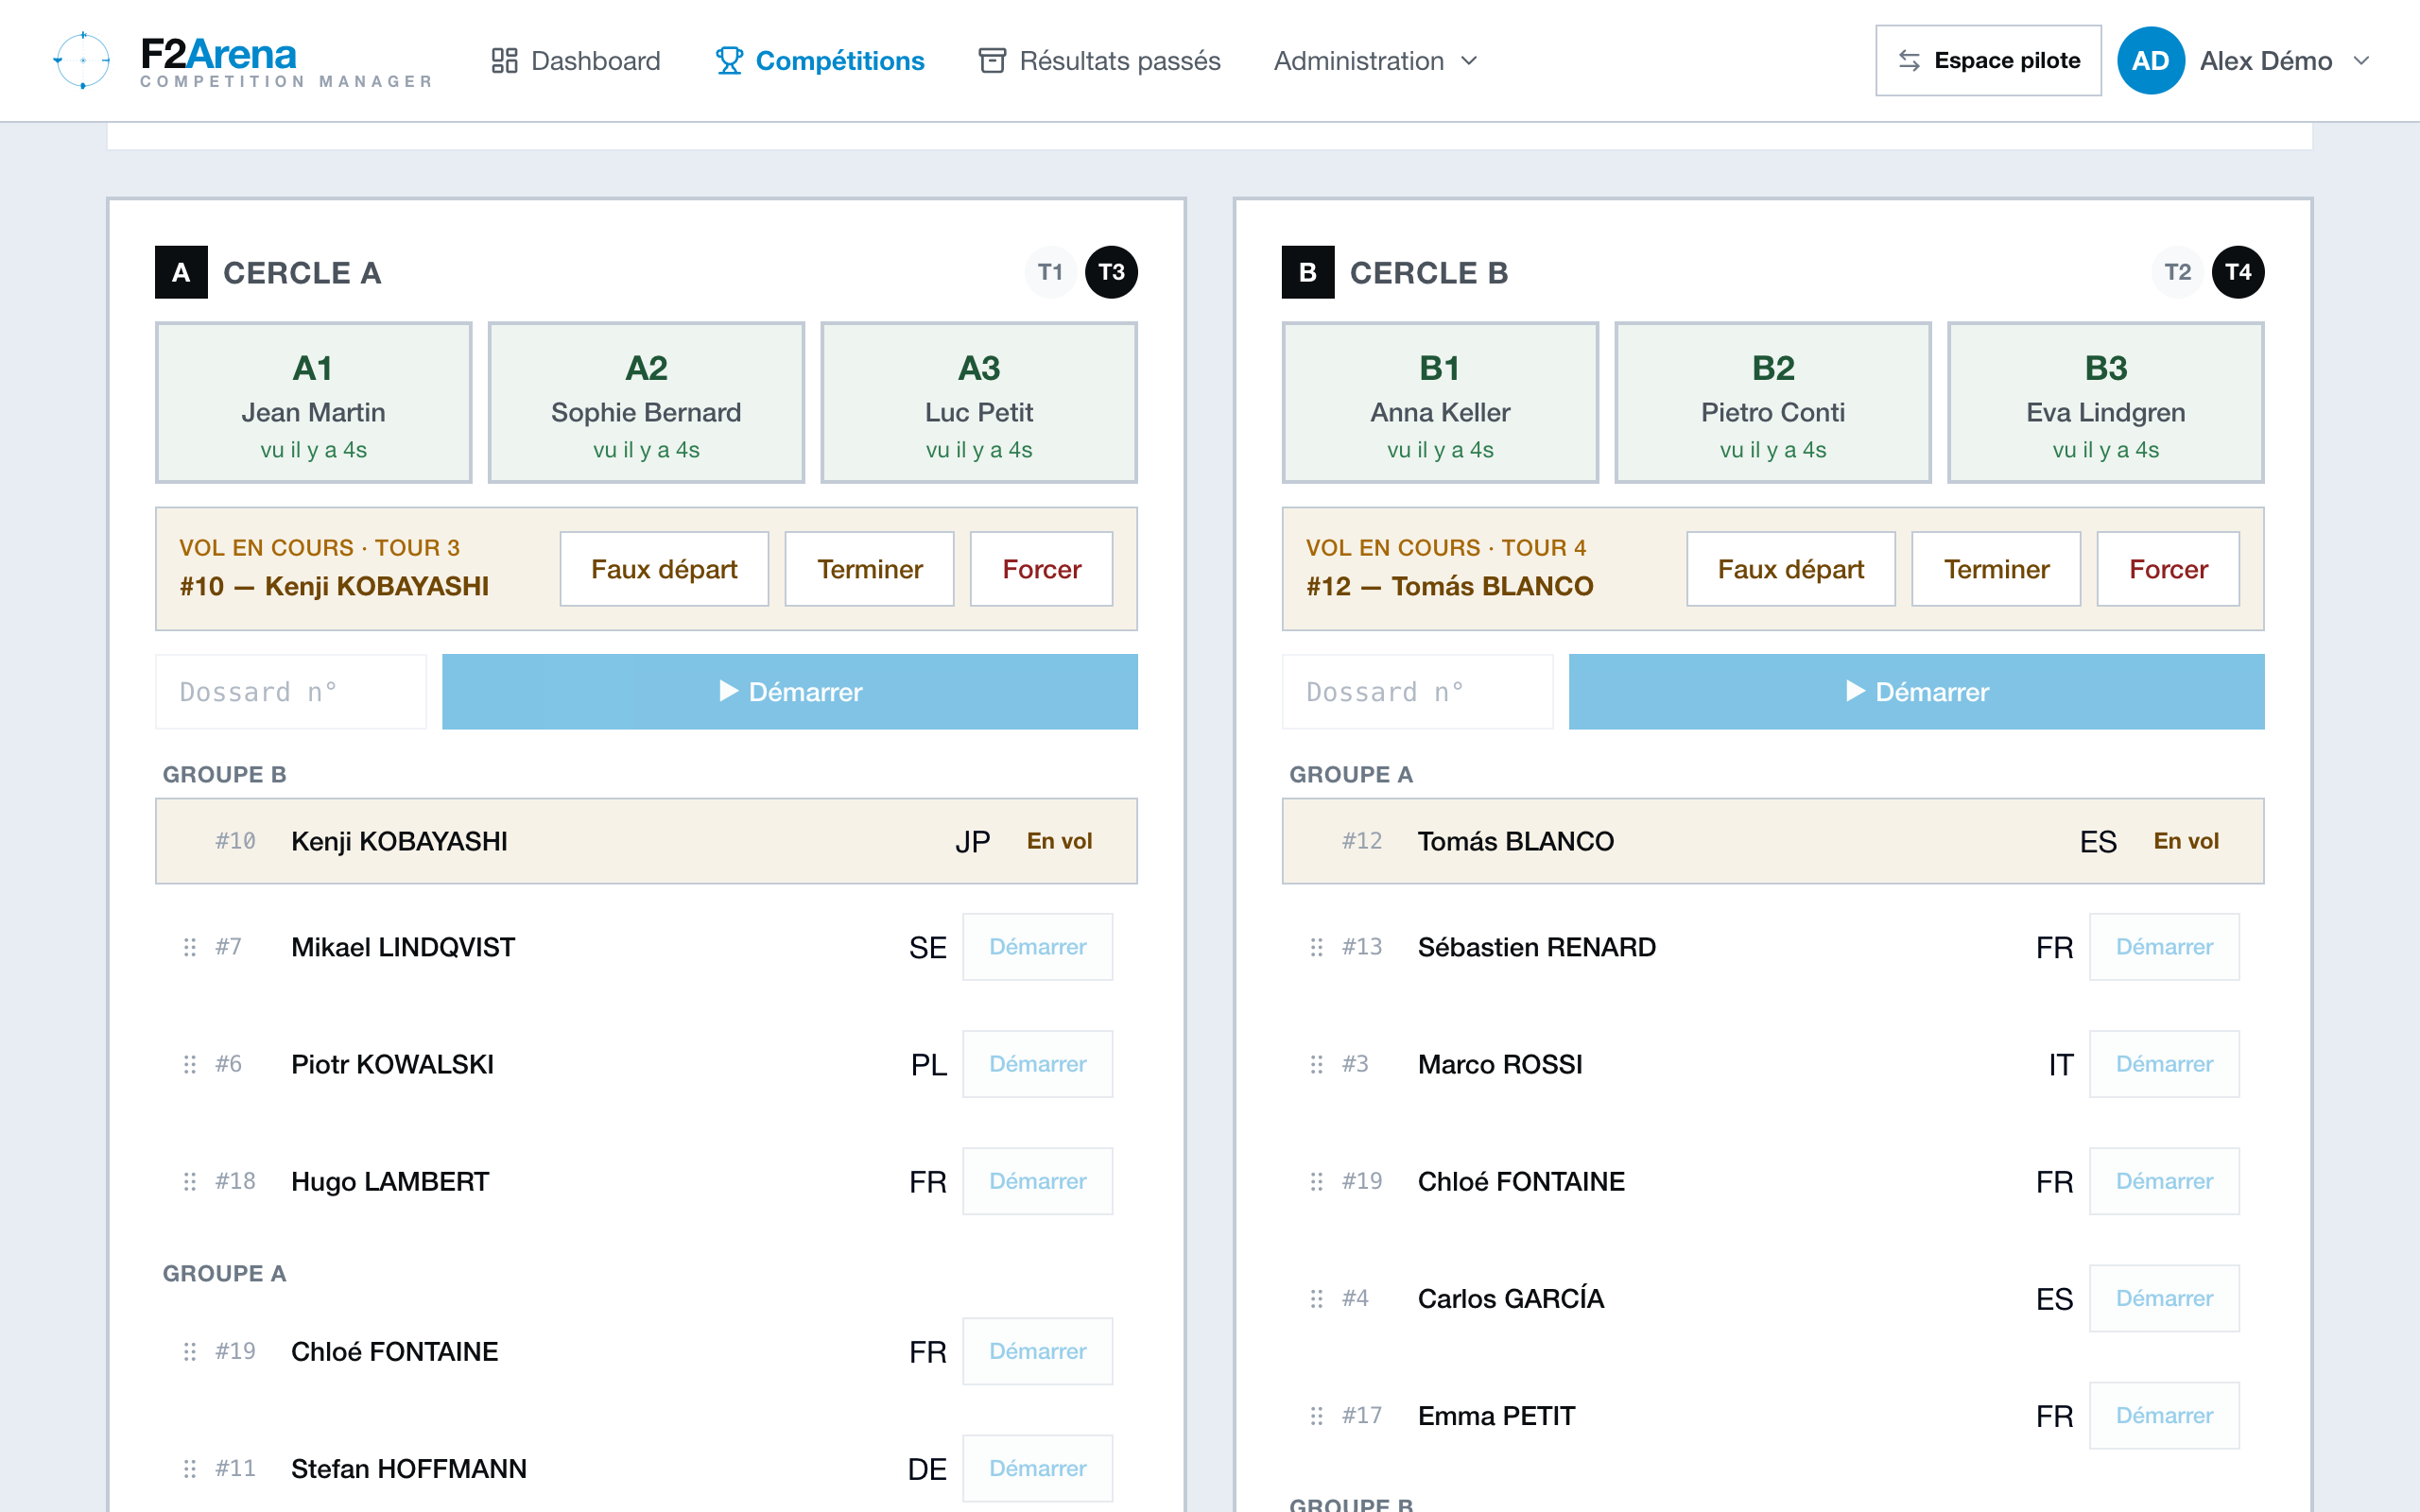Click the big Démarrer button in Cercle B
This screenshot has height=1512, width=2420.
[x=1917, y=692]
